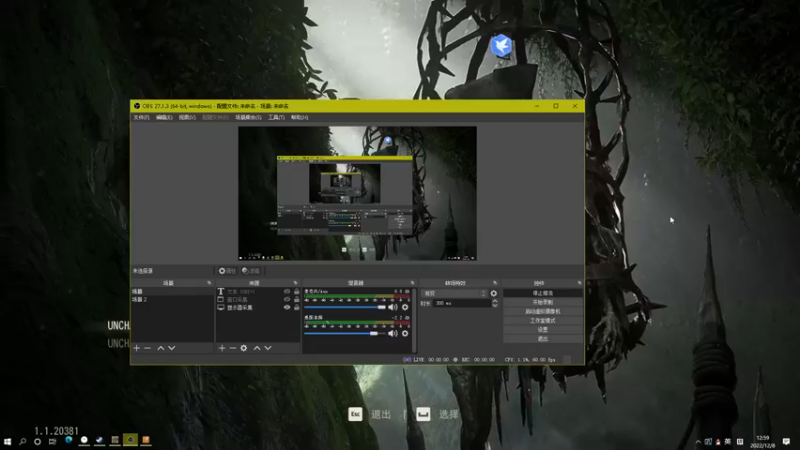
Task: Pop out the Sources dock icon
Action: point(295,283)
